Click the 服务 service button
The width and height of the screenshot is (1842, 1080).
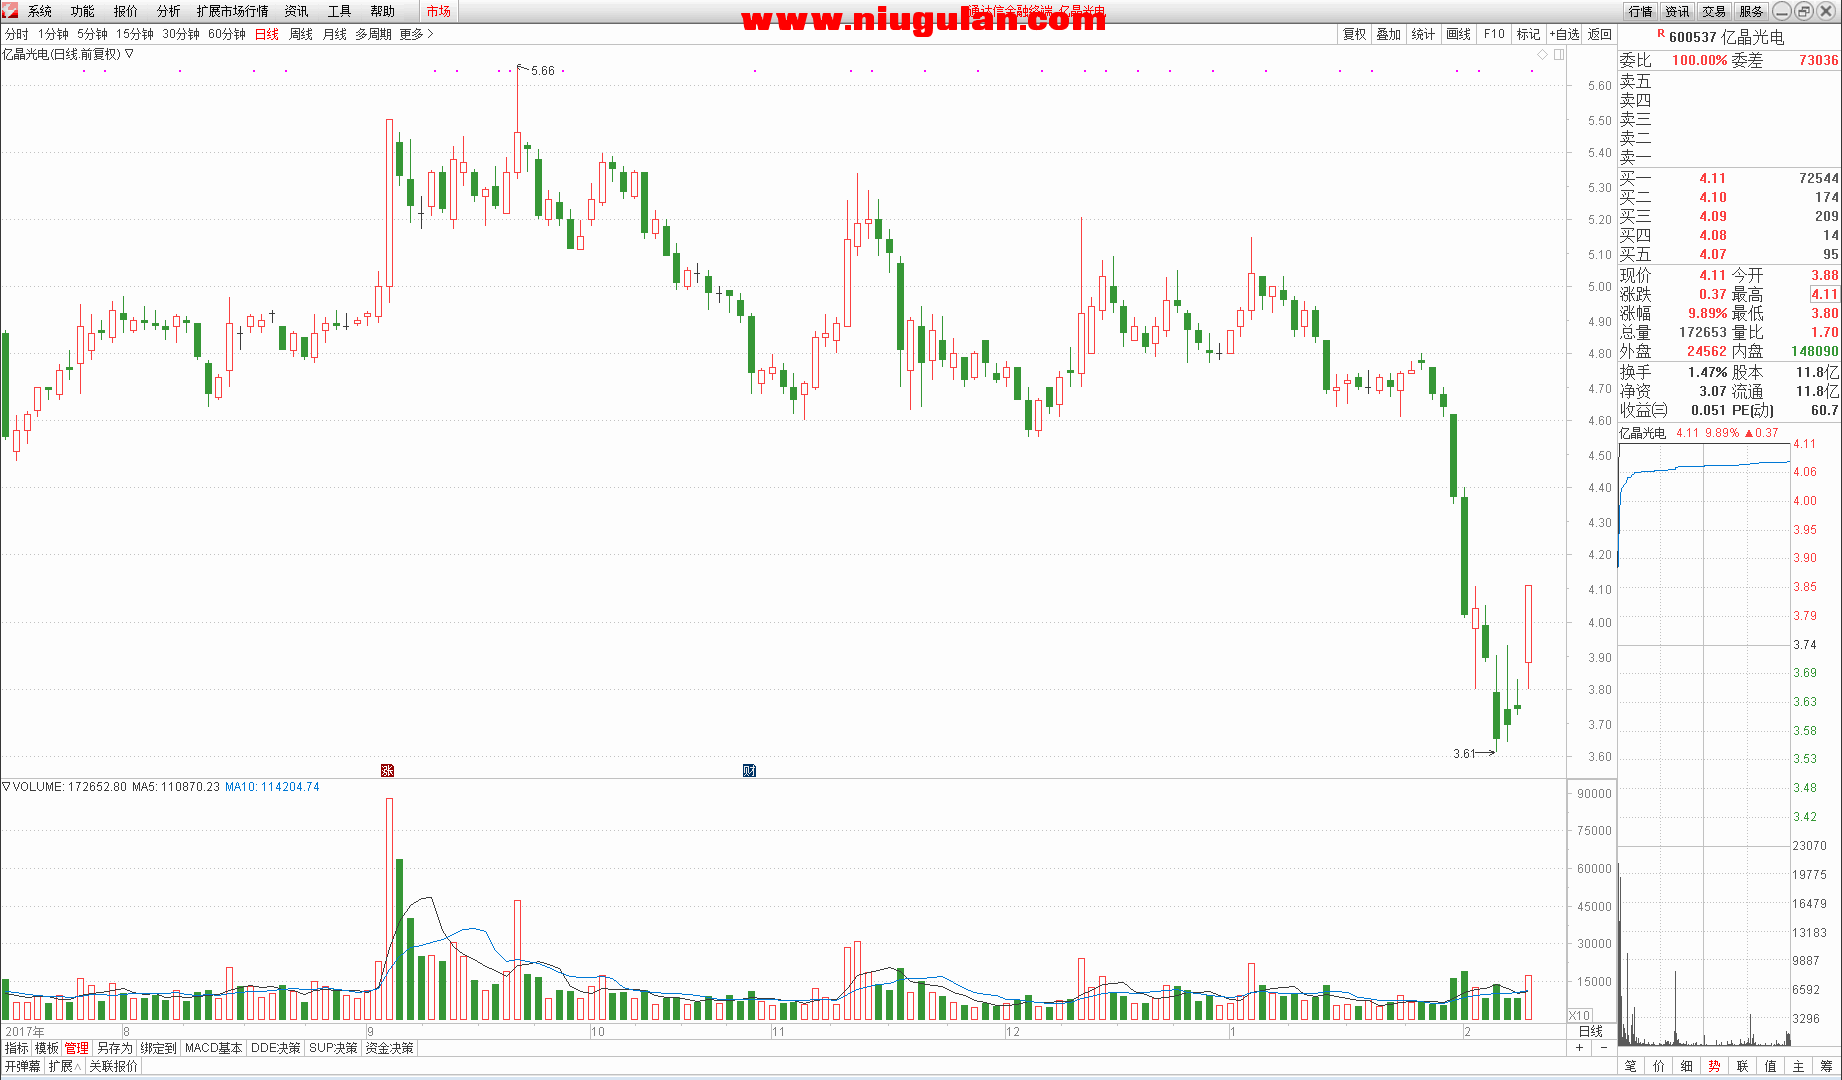point(1752,11)
